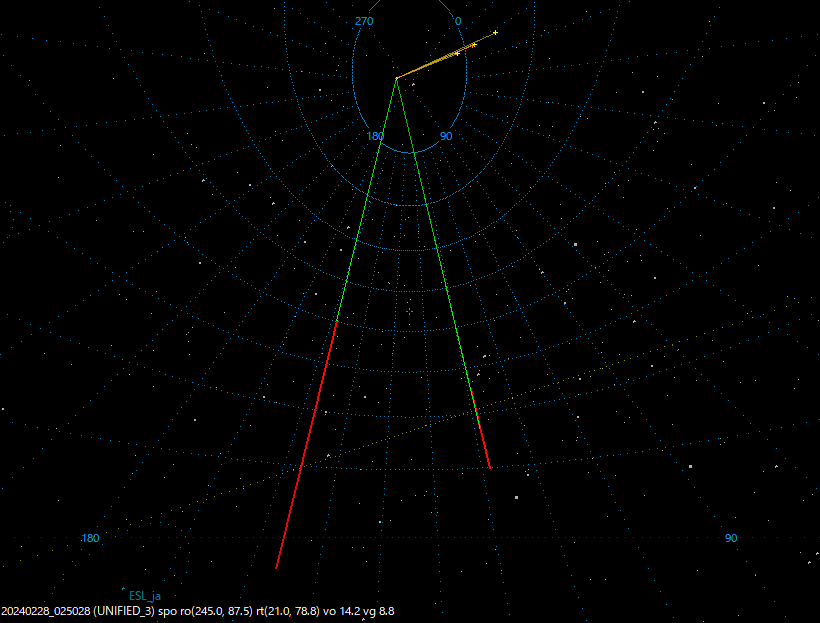This screenshot has width=820, height=623.
Task: Click the inner ring label 180
Action: tap(375, 136)
